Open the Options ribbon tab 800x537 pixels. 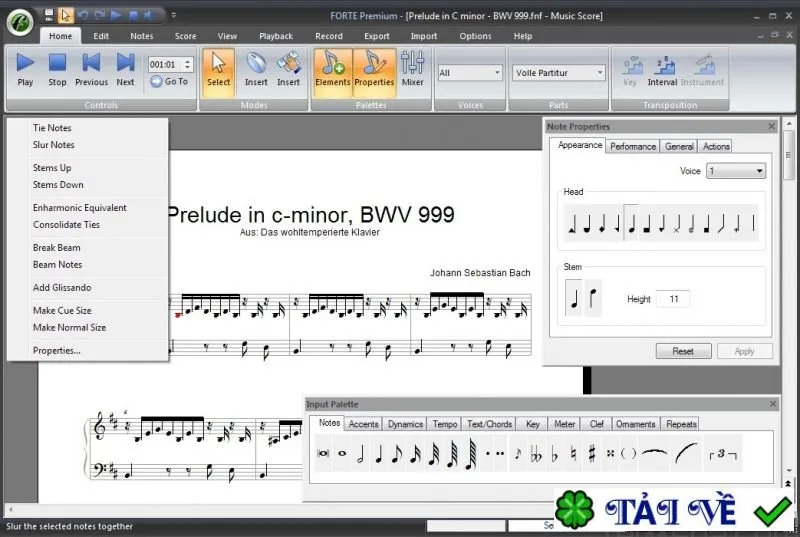pyautogui.click(x=475, y=36)
